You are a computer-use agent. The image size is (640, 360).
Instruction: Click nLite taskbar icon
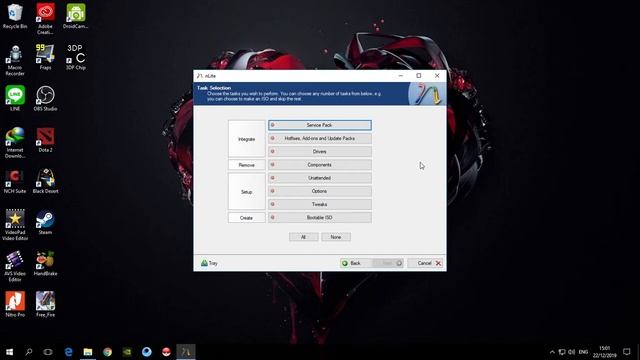click(186, 352)
